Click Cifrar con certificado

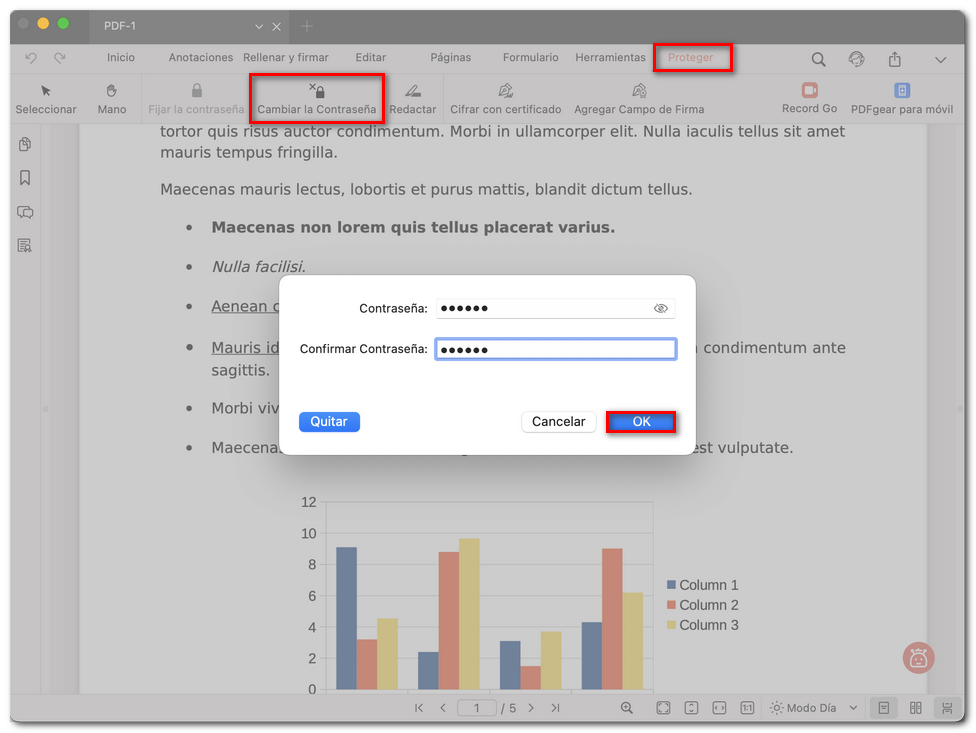pyautogui.click(x=508, y=97)
